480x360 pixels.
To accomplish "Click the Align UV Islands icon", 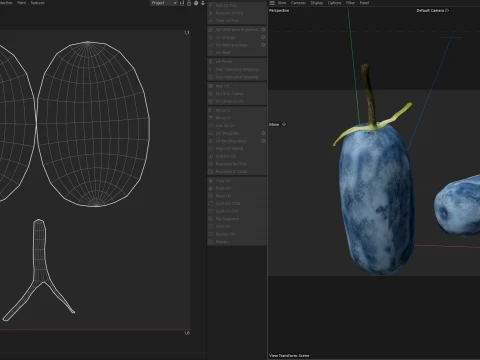I will coord(210,149).
